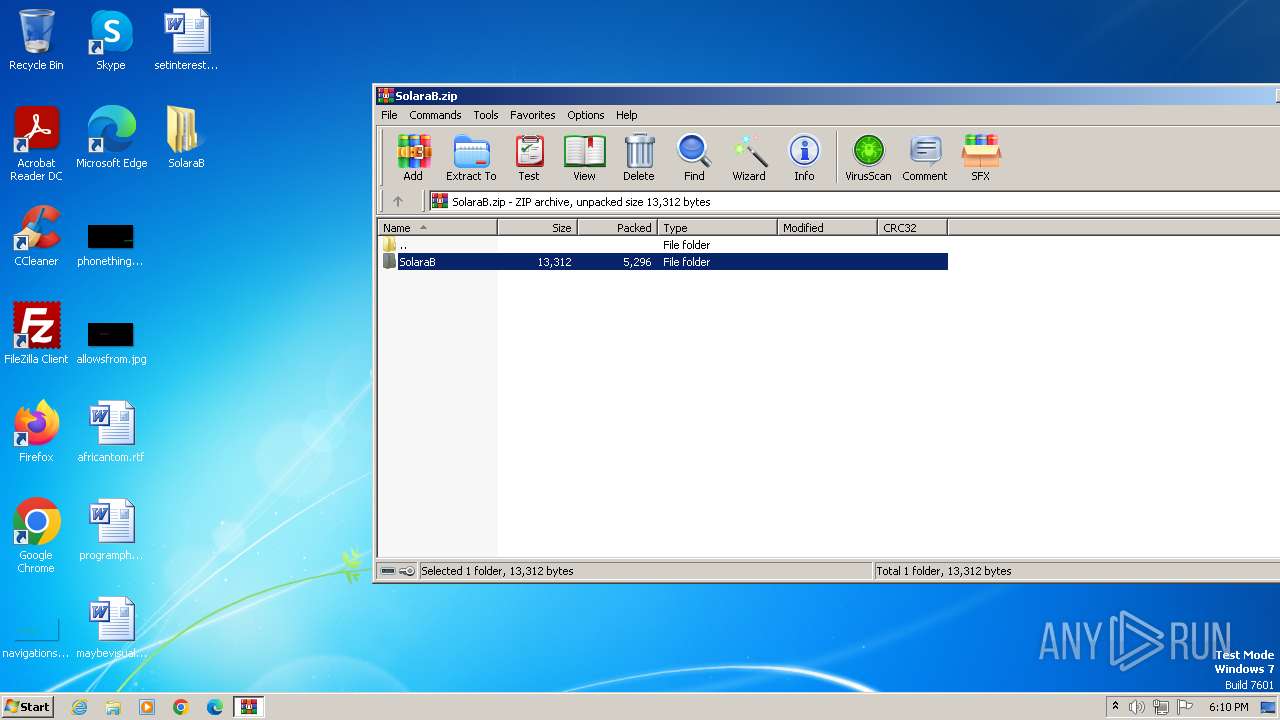
Task: Select the Recycle Bin desktop icon
Action: point(36,40)
